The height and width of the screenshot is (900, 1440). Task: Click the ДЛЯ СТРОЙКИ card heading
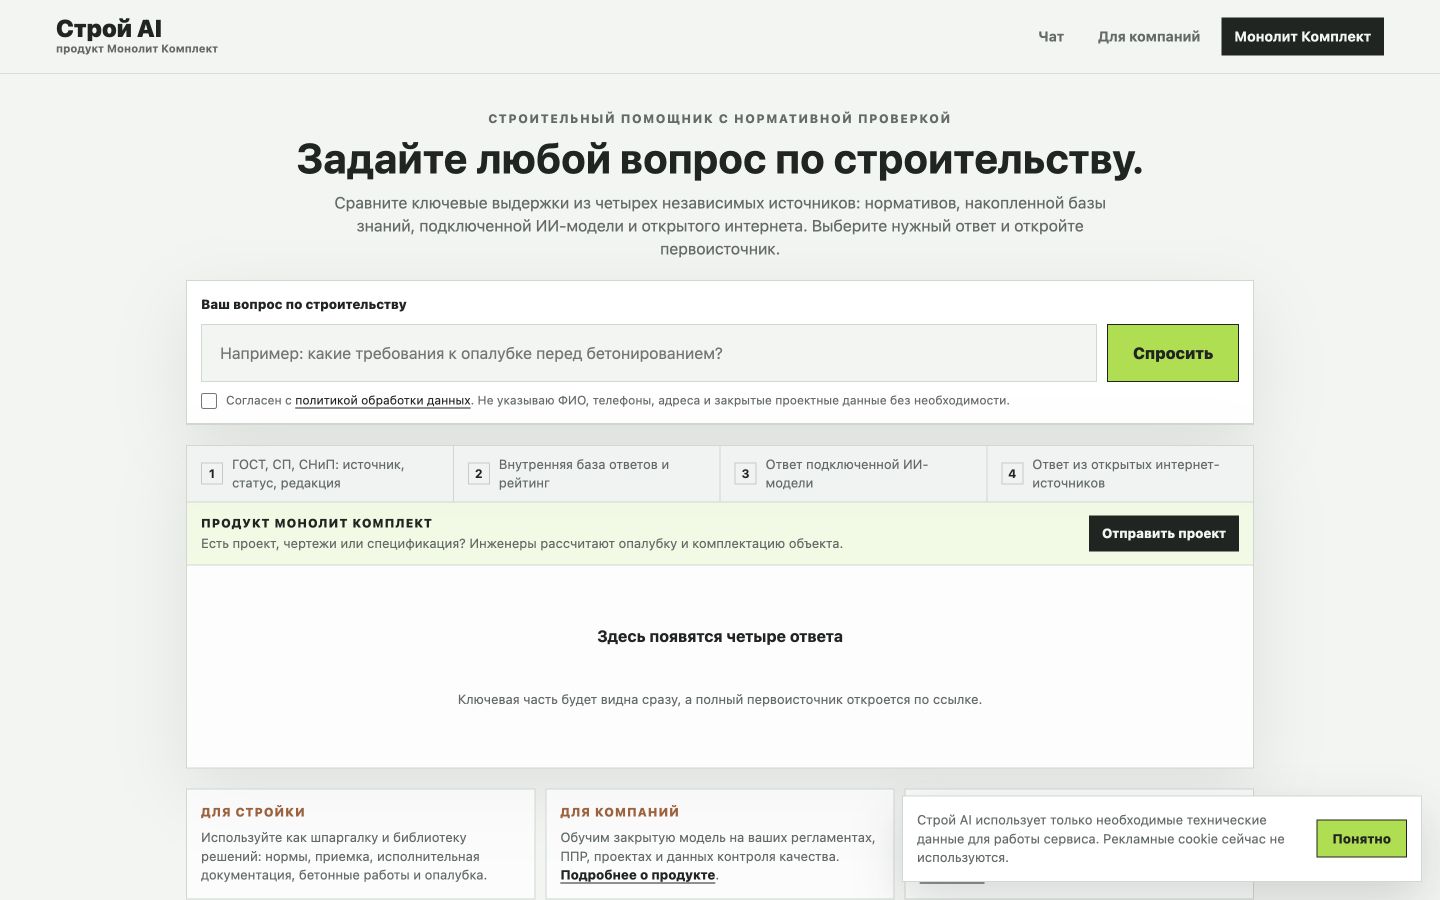pos(253,812)
